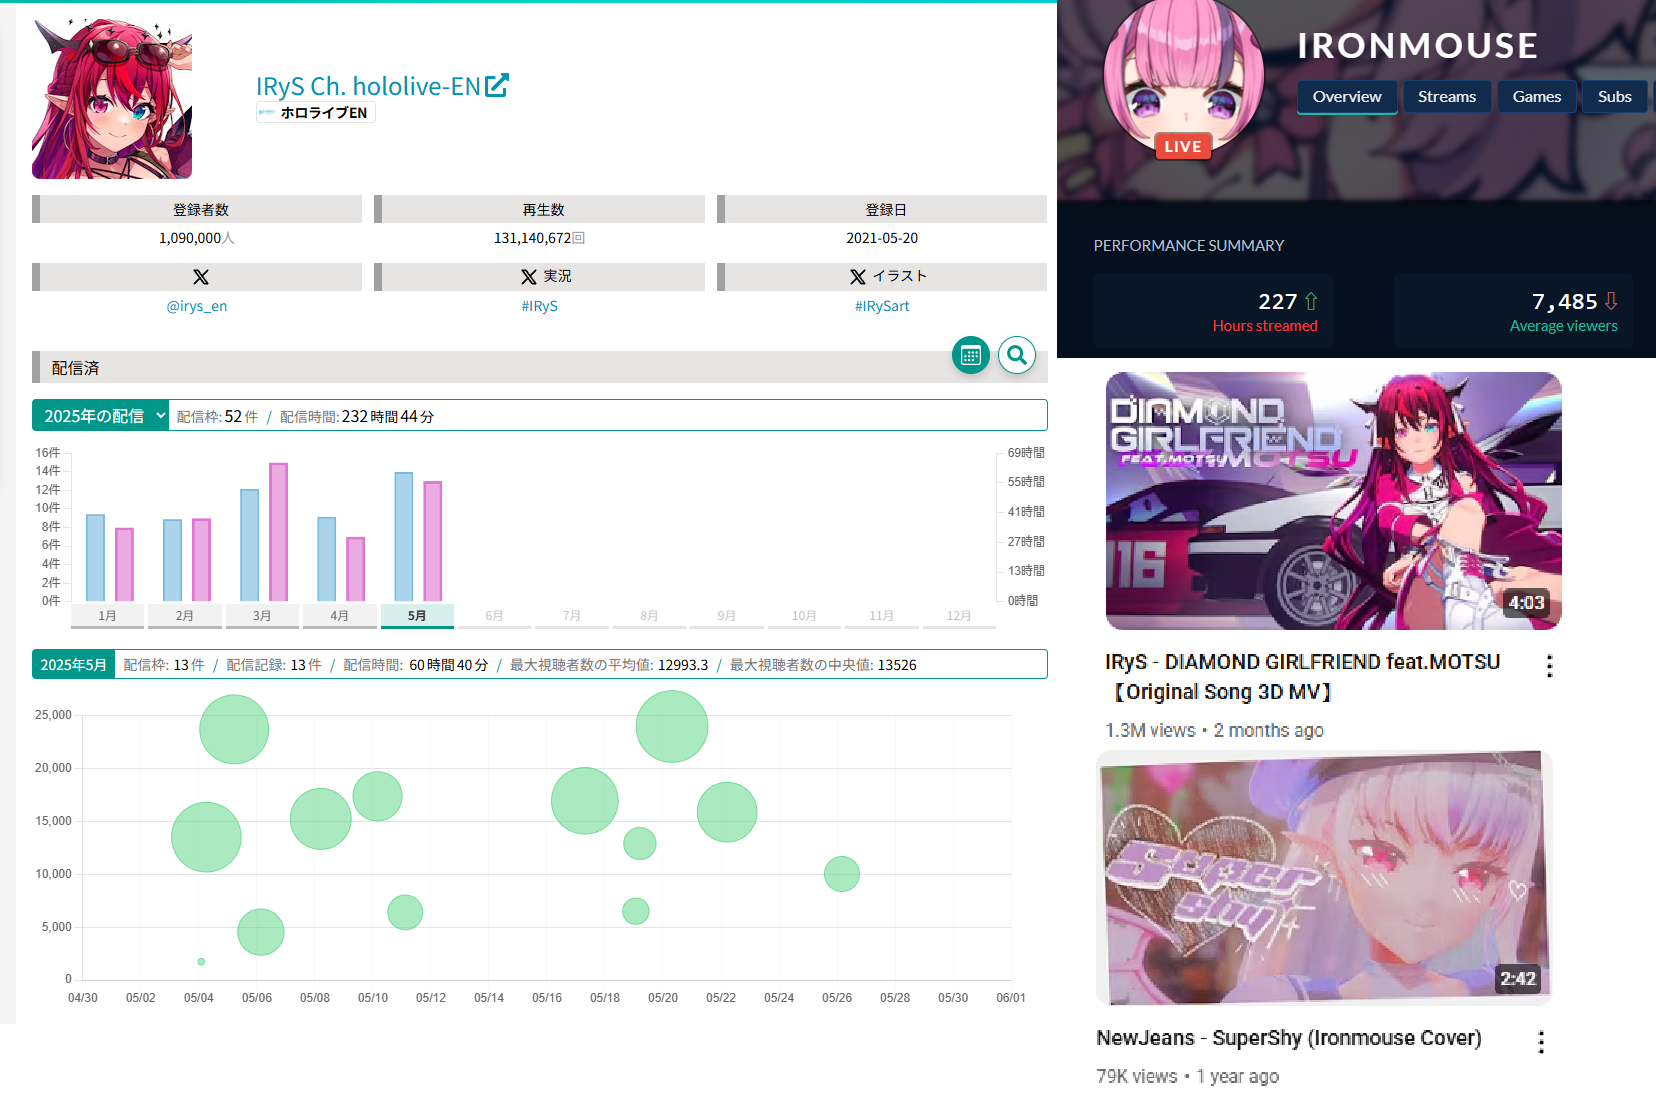Switch to Ironmouse Games tab
Screen dimensions: 1656x1095
pyautogui.click(x=1537, y=97)
